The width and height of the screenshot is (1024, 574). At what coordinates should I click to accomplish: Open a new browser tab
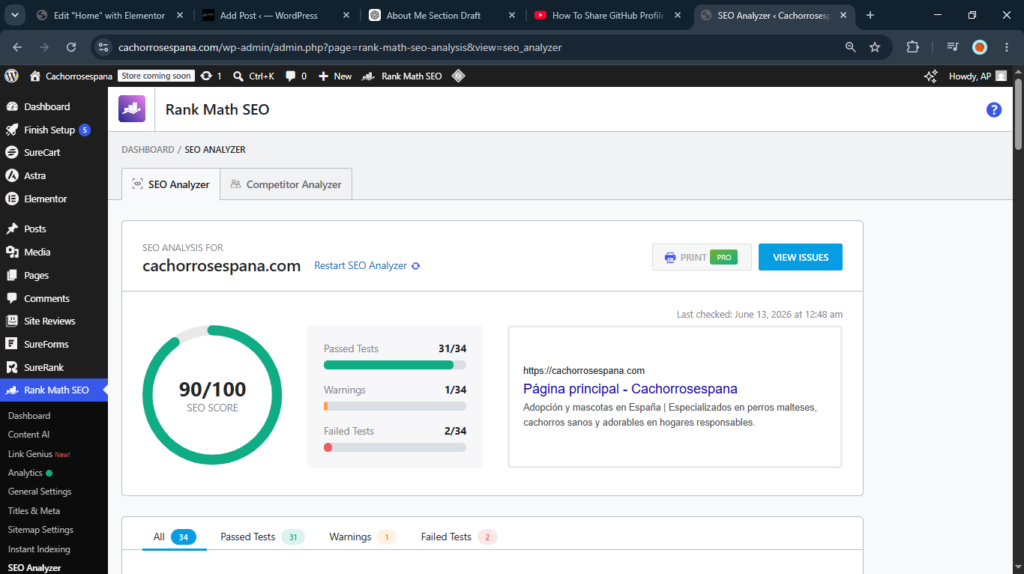[870, 15]
